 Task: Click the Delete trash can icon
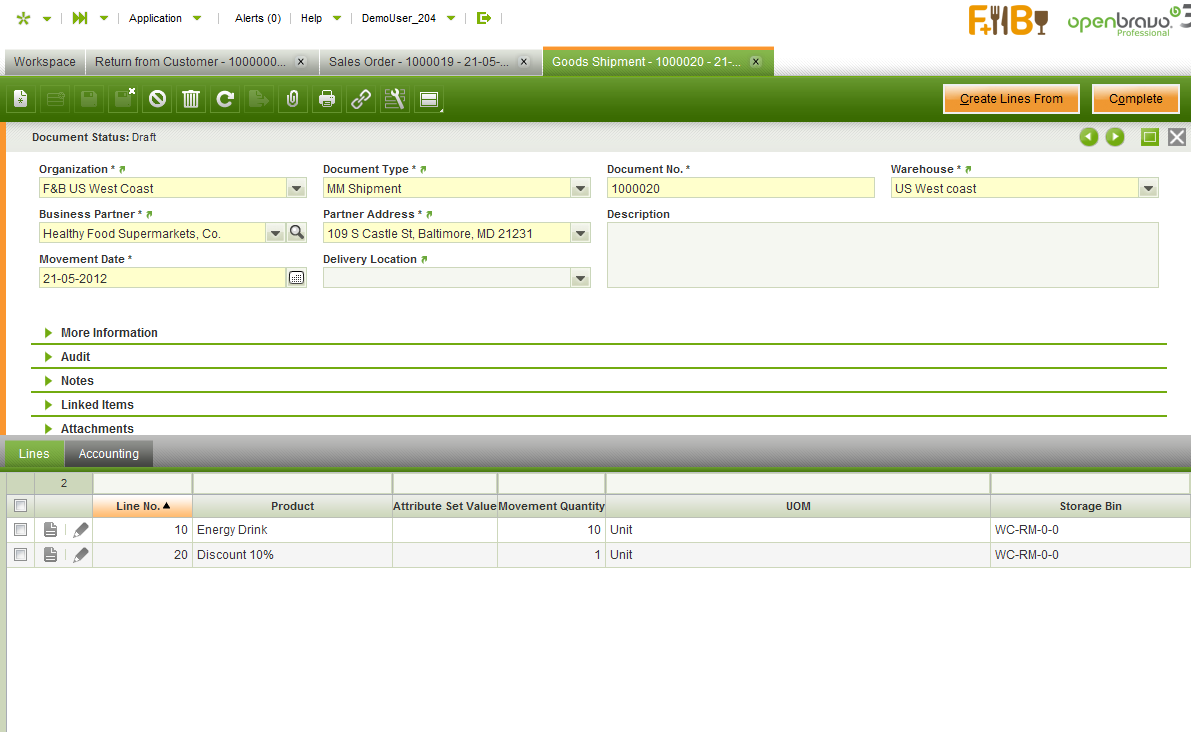pos(191,99)
